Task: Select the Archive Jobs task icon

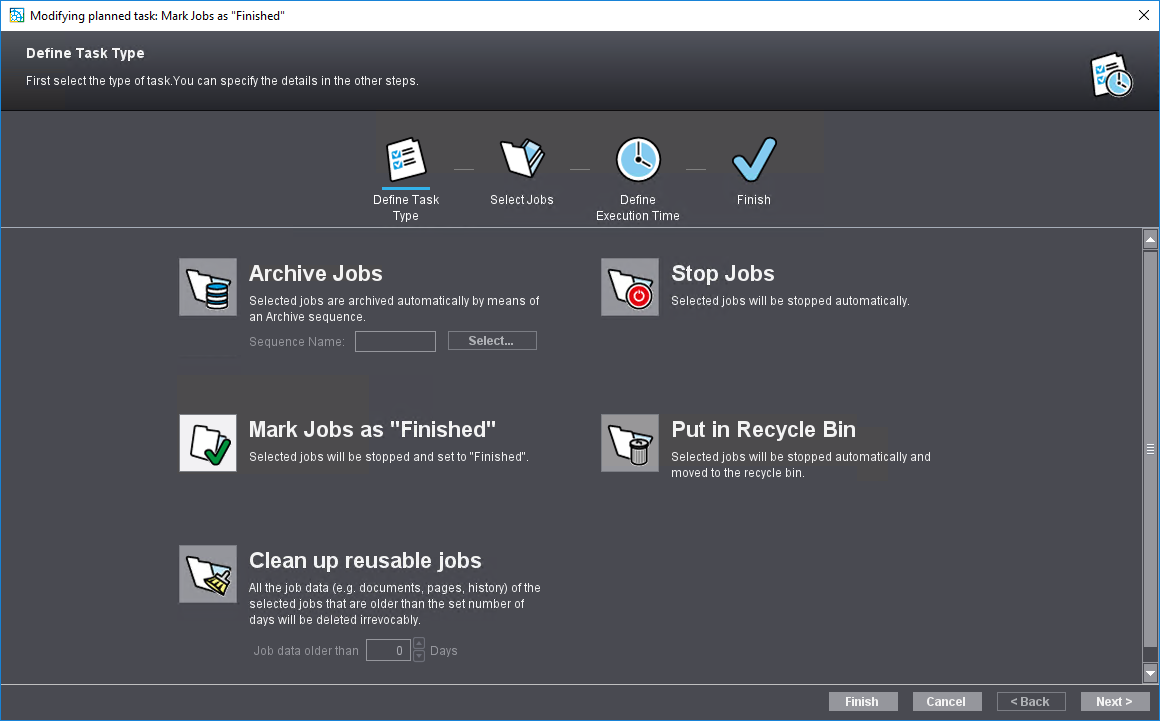Action: [208, 287]
